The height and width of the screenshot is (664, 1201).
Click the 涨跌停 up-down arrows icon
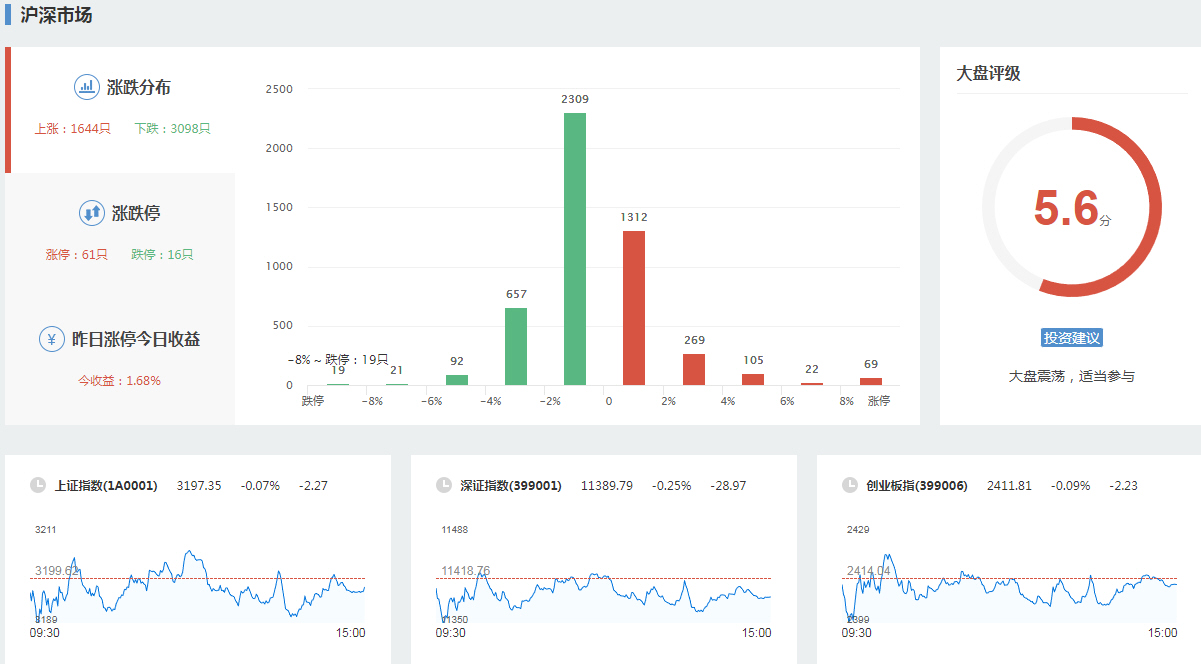pos(92,213)
